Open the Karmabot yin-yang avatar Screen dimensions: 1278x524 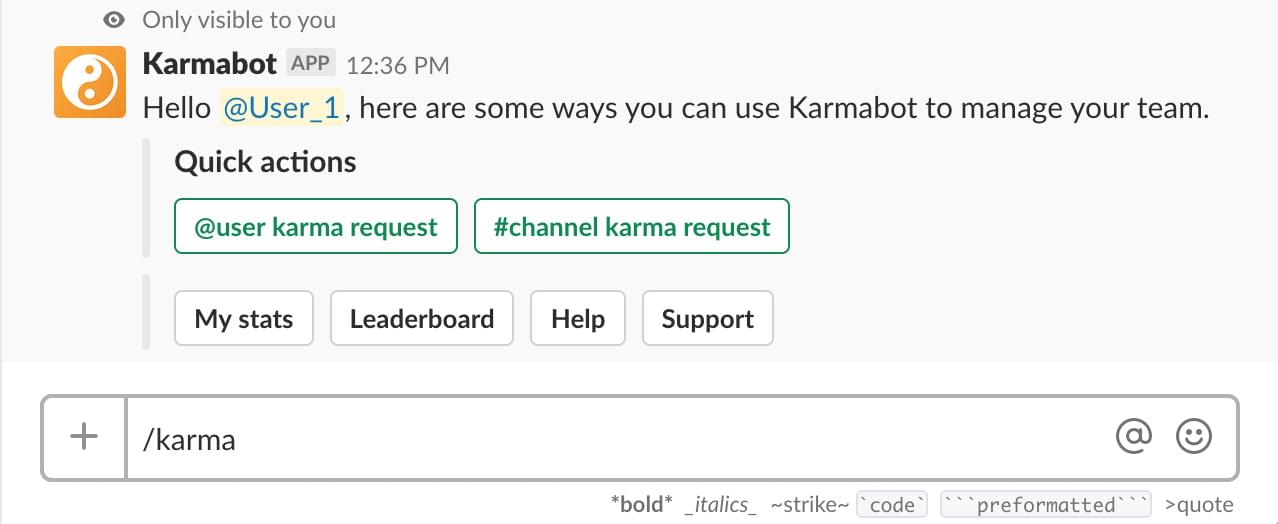click(x=90, y=82)
